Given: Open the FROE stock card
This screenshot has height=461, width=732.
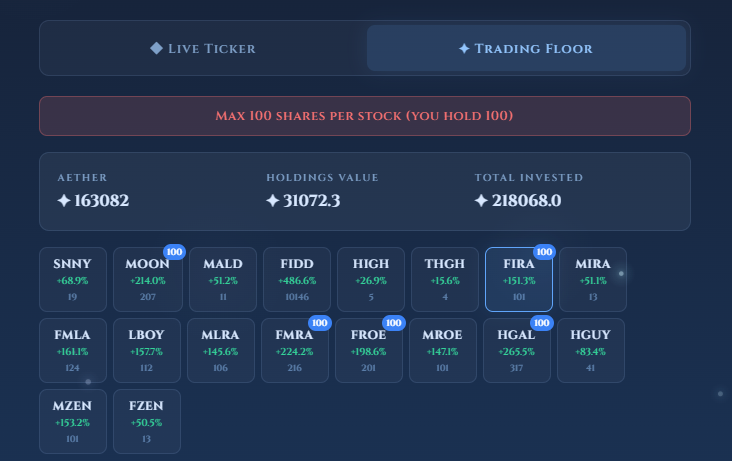Looking at the screenshot, I should tap(369, 350).
